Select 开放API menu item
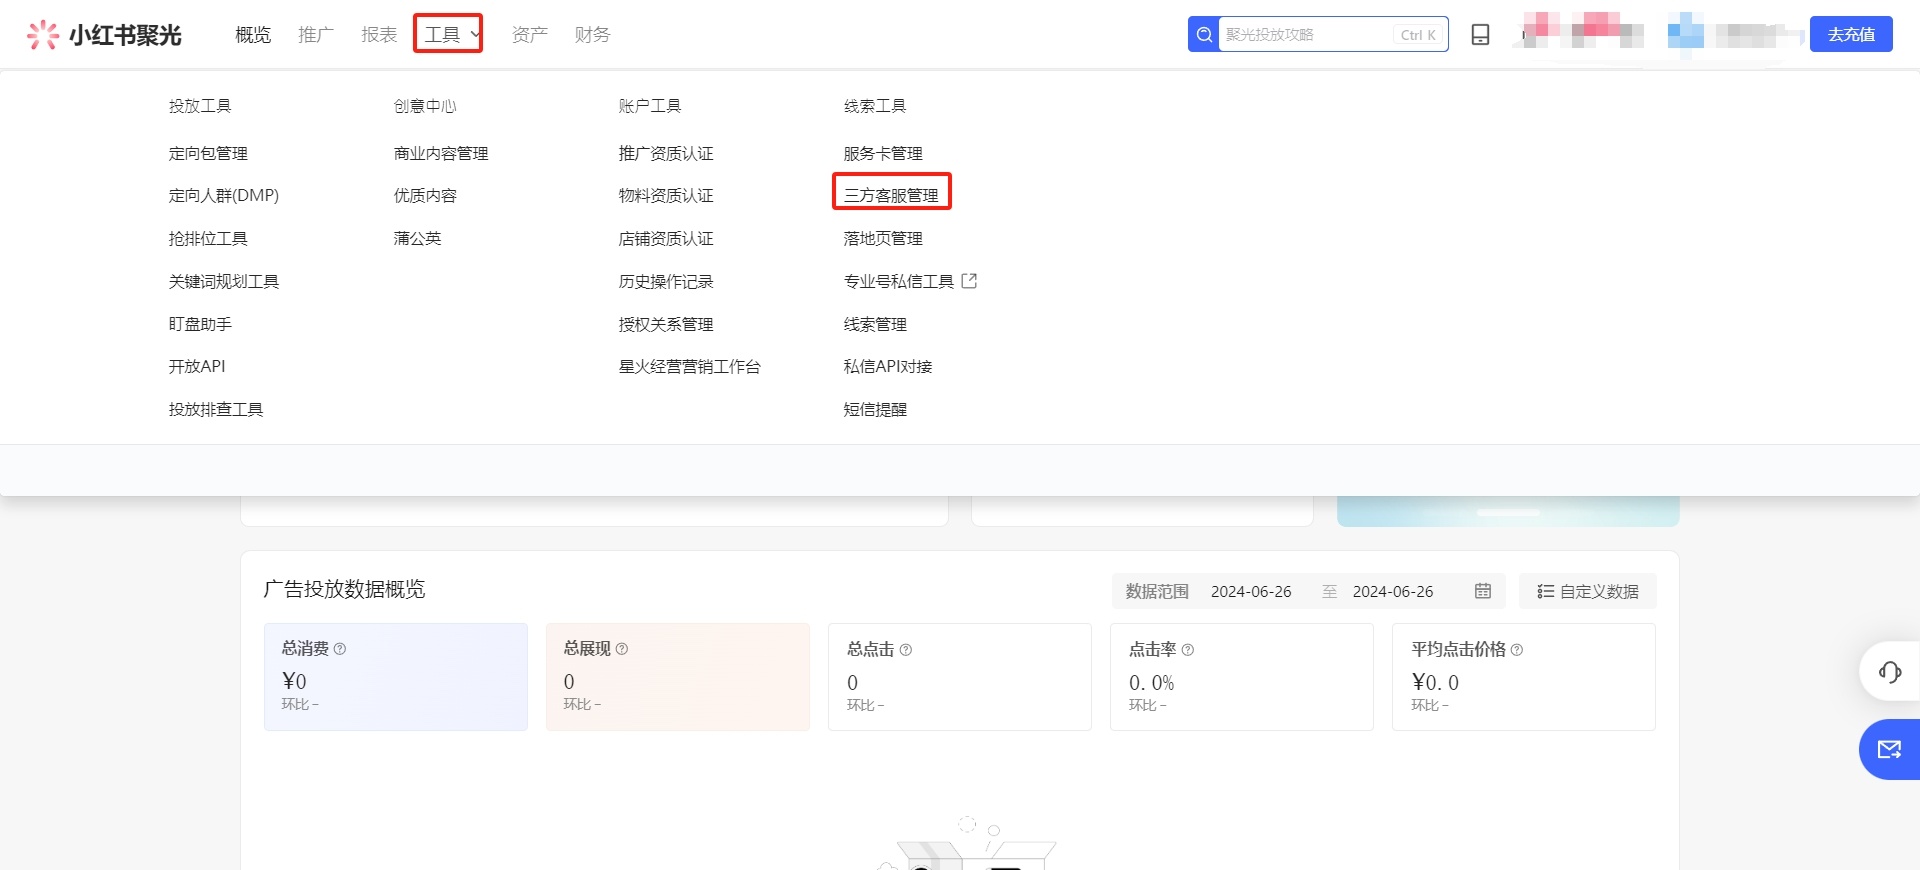Image resolution: width=1920 pixels, height=870 pixels. point(197,367)
